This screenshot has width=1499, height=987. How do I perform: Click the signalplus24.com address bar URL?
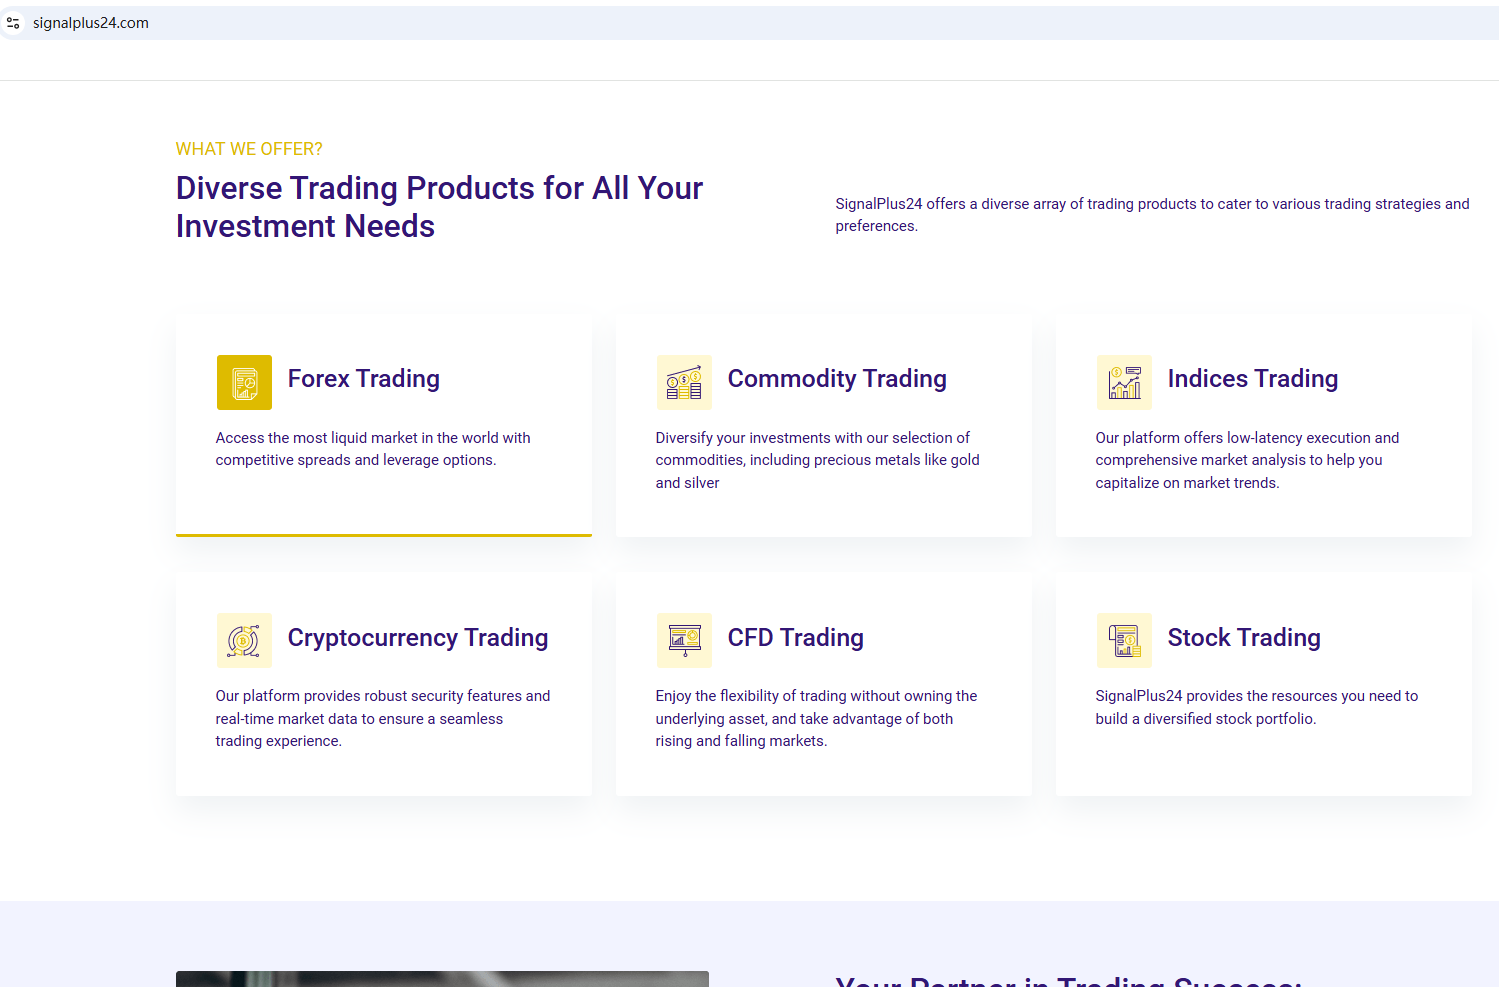tap(91, 23)
